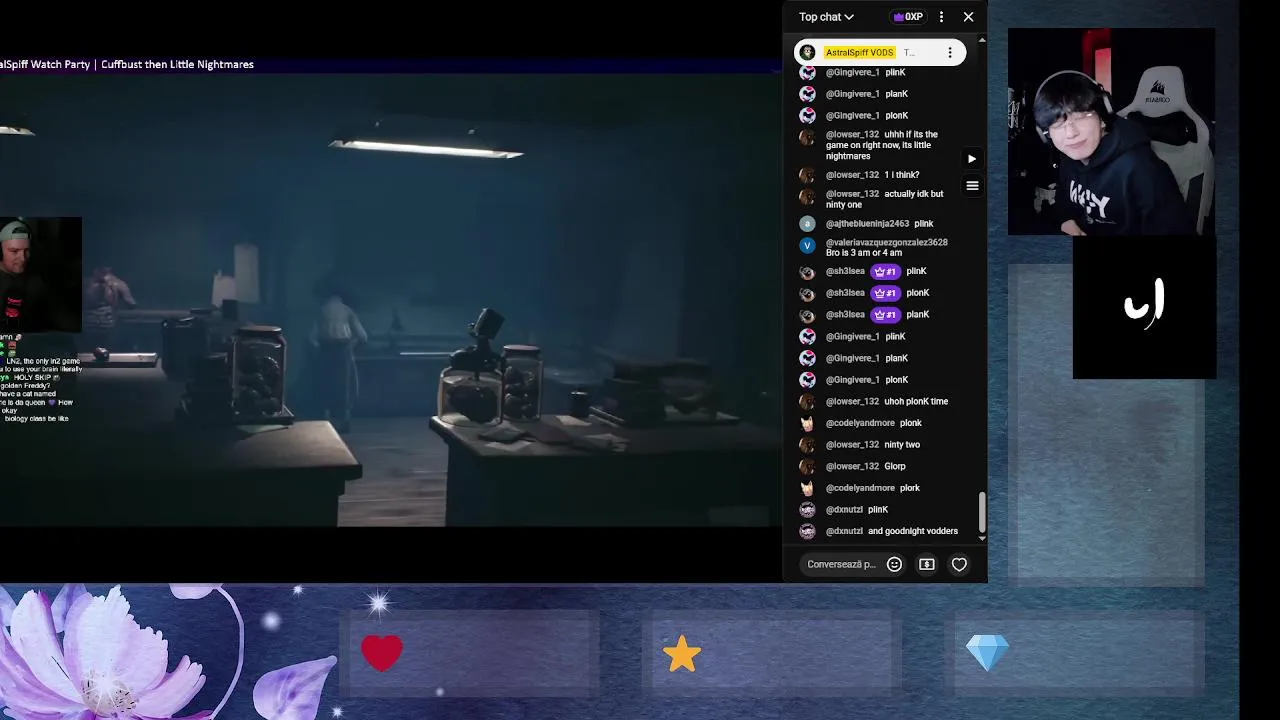Click the small facecam overlay on the game video
1280x720 pixels.
tap(40, 274)
